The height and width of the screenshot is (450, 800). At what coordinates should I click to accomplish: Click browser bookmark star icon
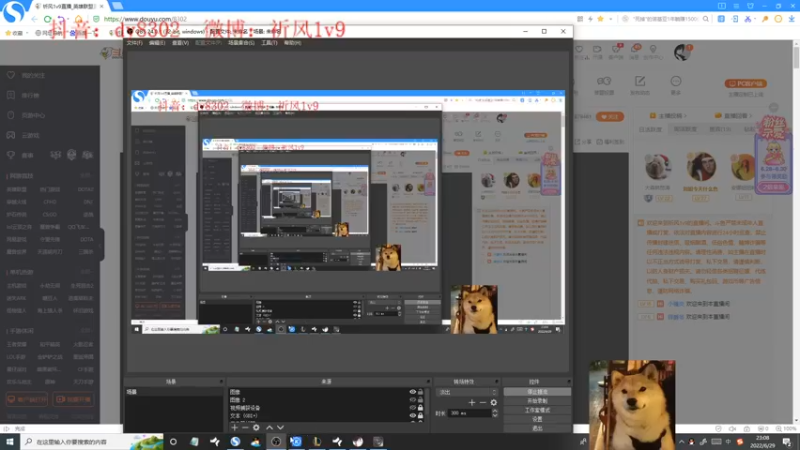[x=601, y=19]
